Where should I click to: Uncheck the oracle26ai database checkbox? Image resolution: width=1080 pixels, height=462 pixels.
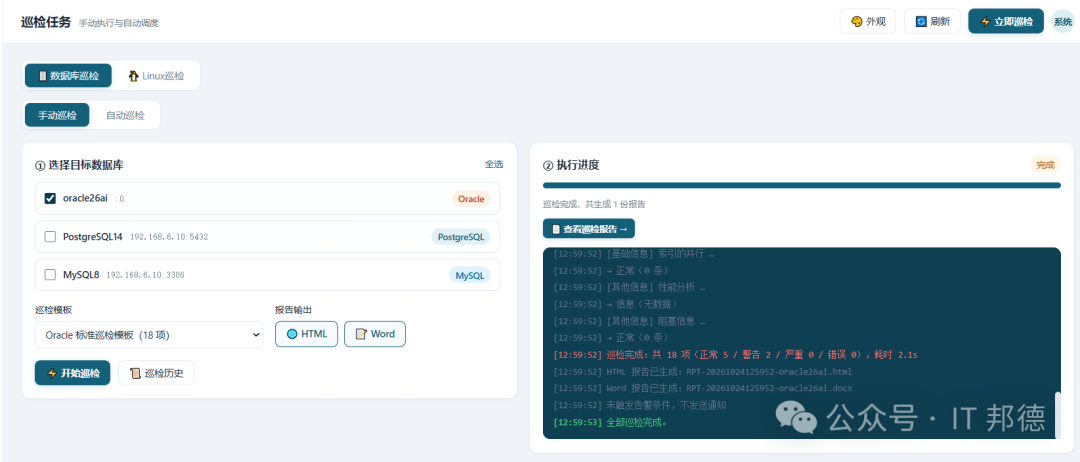50,198
